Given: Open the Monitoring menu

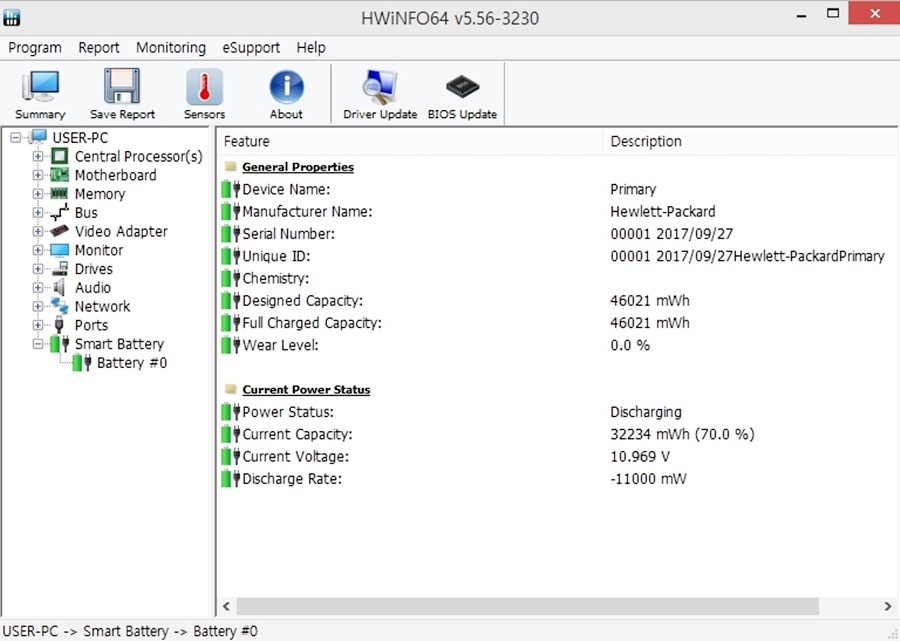Looking at the screenshot, I should click(171, 47).
